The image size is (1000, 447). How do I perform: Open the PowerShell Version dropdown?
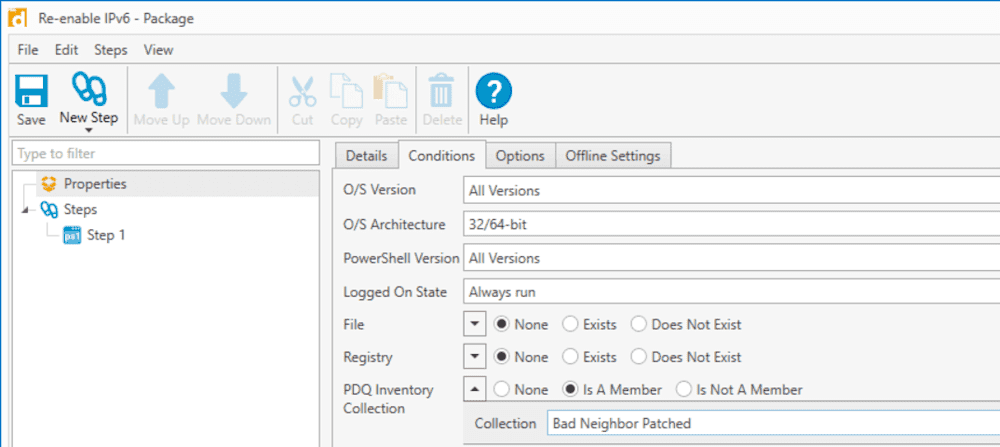(x=732, y=258)
